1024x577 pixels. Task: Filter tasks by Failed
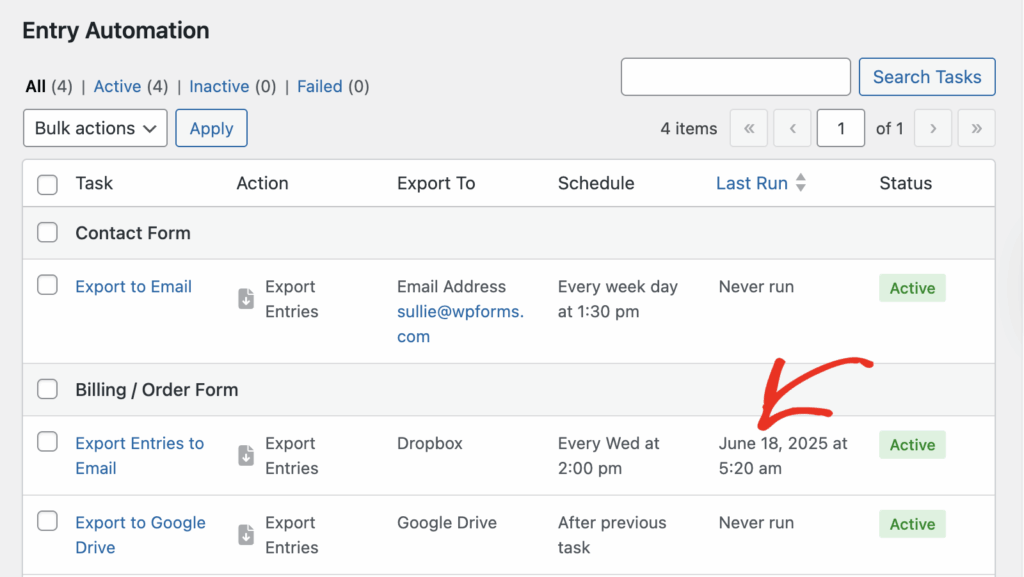click(319, 86)
